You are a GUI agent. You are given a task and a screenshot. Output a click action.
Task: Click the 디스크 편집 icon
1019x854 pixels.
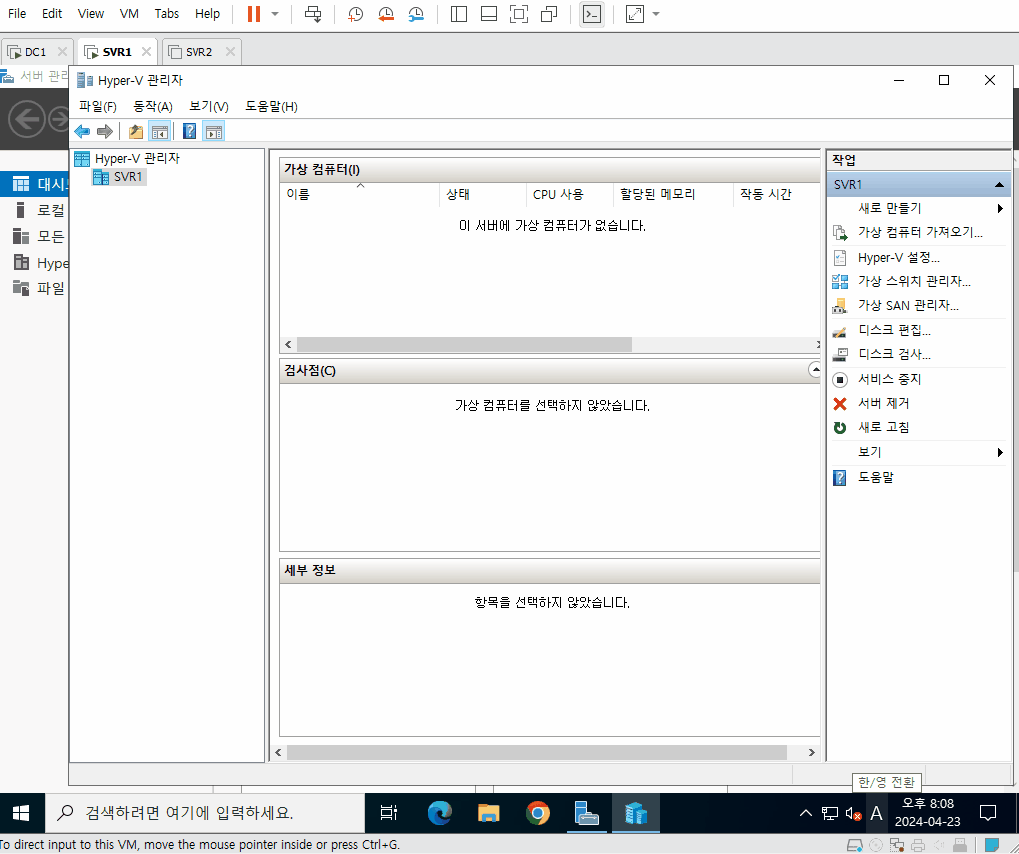840,331
